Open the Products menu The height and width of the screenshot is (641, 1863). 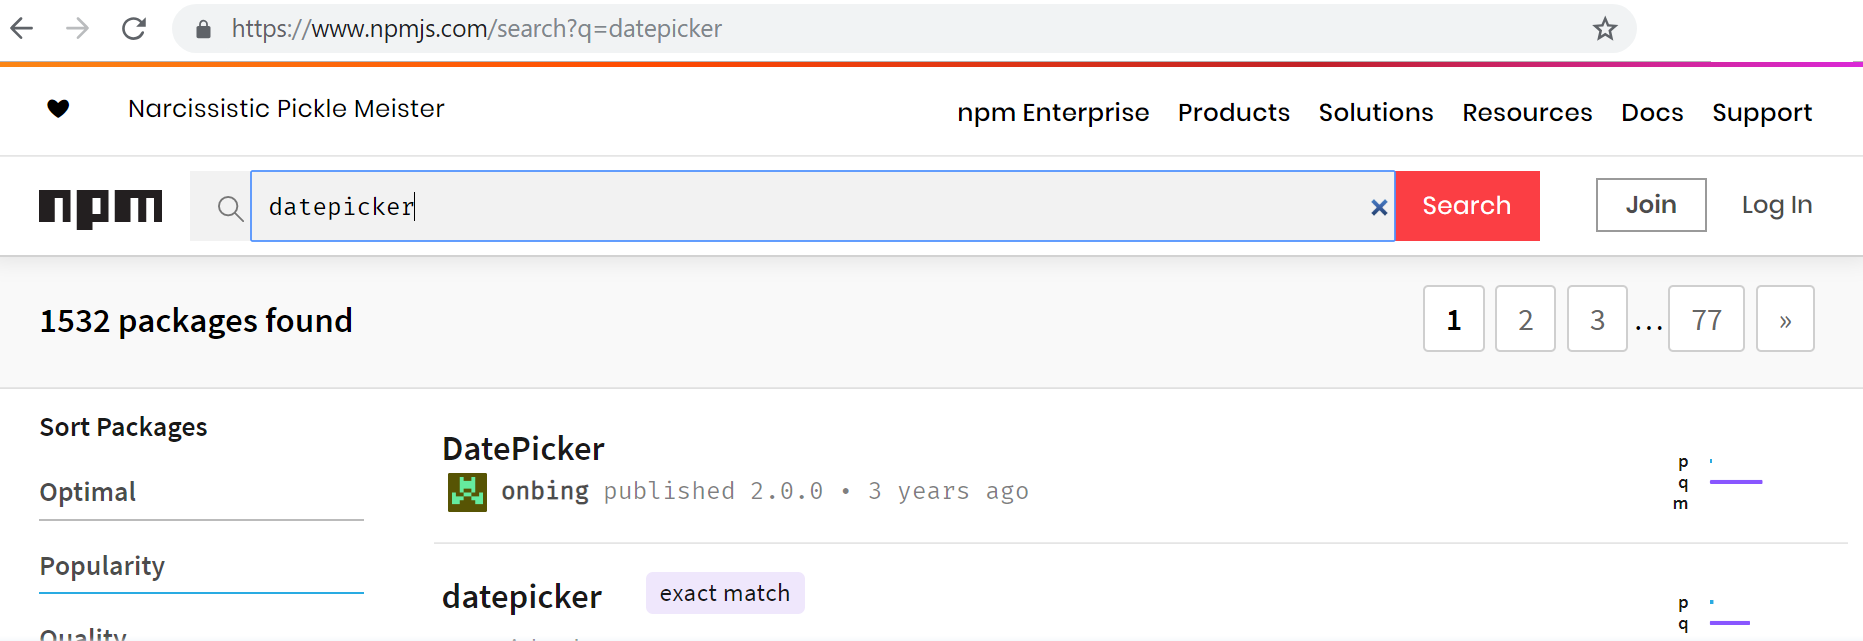(x=1233, y=113)
